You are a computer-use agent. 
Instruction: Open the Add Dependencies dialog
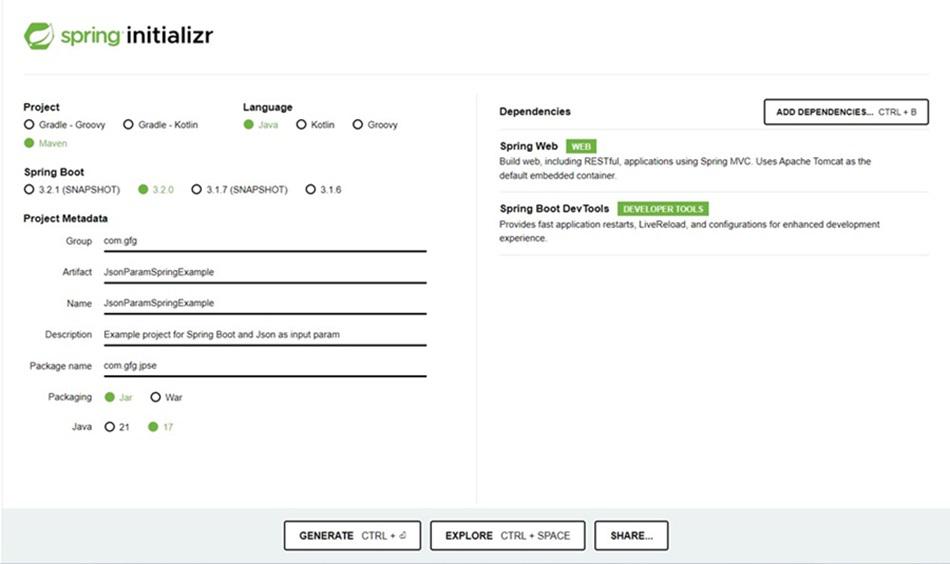click(846, 112)
